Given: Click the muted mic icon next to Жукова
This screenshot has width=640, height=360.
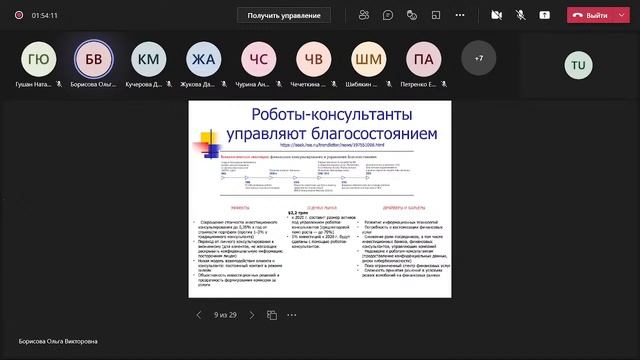Looking at the screenshot, I should coord(224,84).
